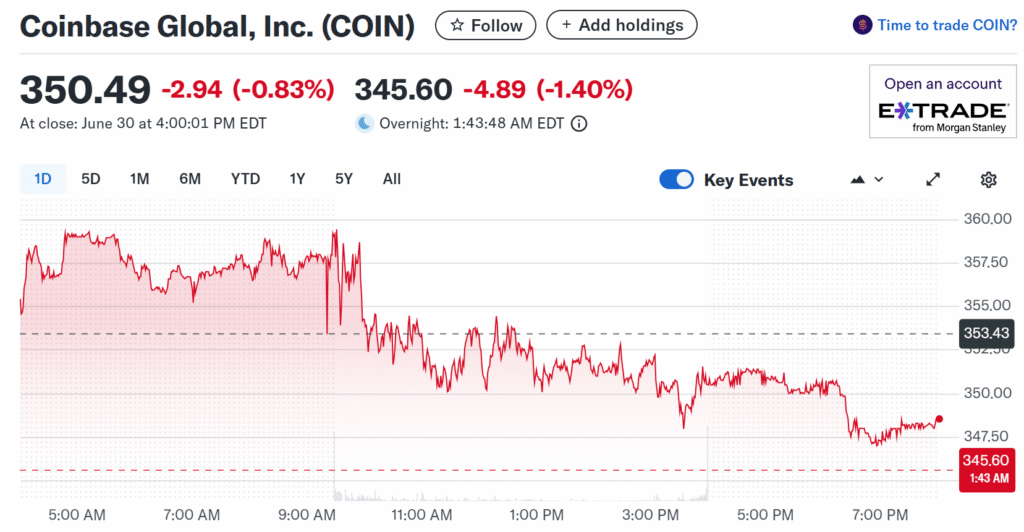Select the 1D time range
Image resolution: width=1024 pixels, height=532 pixels.
pos(43,179)
